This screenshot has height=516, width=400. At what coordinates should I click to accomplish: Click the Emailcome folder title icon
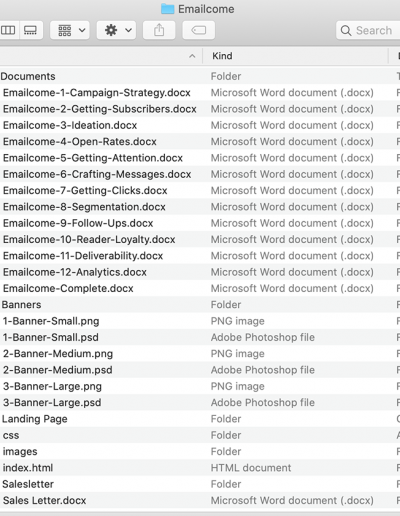pyautogui.click(x=168, y=9)
